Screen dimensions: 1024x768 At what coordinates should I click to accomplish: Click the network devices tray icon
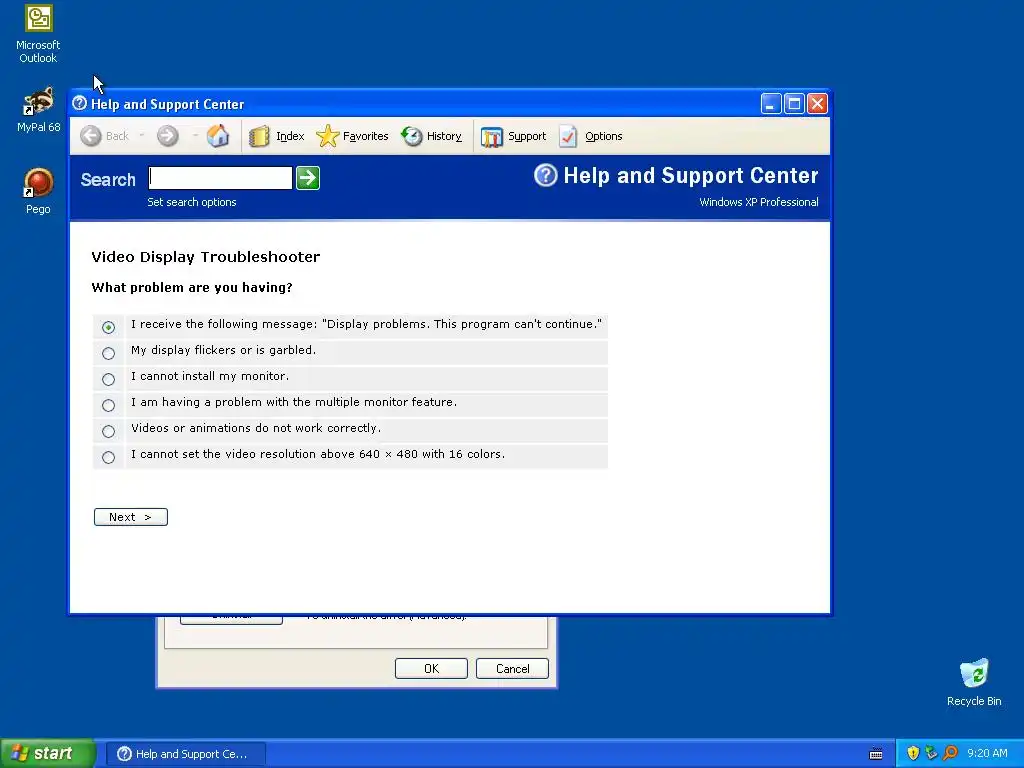pyautogui.click(x=932, y=753)
